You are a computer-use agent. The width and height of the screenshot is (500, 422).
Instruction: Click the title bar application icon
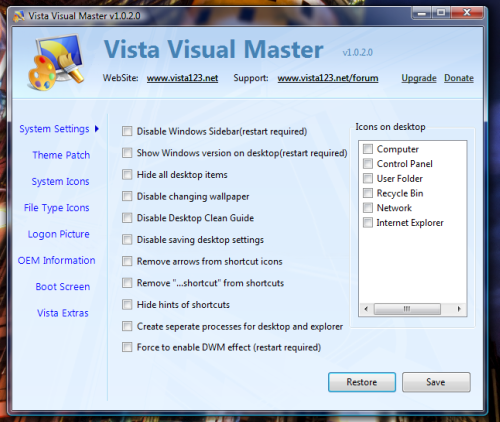(19, 16)
